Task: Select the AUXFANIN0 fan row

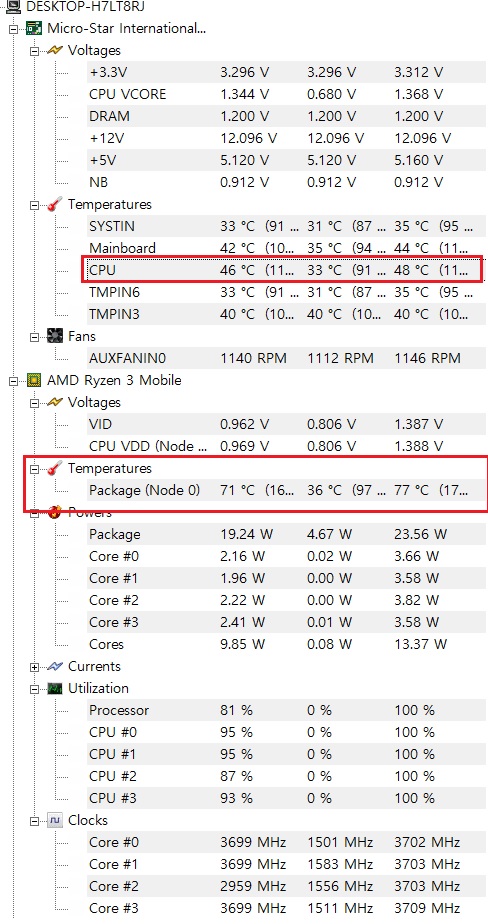Action: (x=282, y=358)
